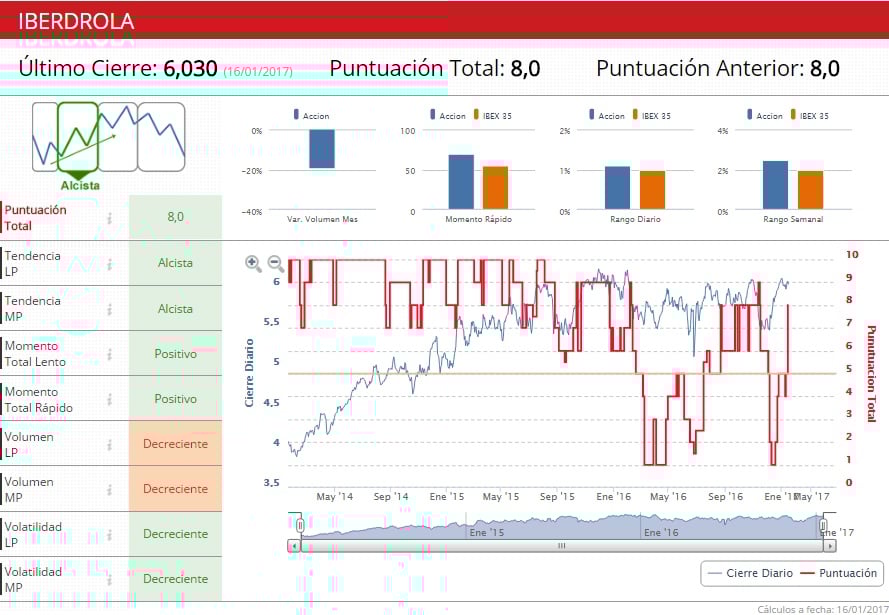Click the Var. Volumen Mes chart title
This screenshot has width=889, height=615.
pos(322,219)
